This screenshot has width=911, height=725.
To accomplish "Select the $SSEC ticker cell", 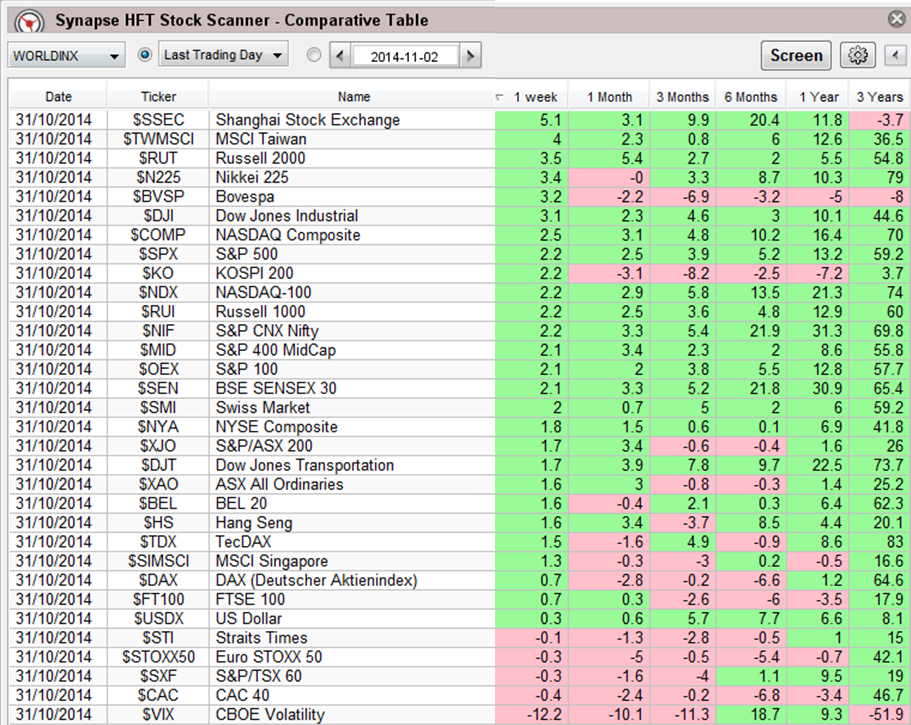I will (158, 120).
